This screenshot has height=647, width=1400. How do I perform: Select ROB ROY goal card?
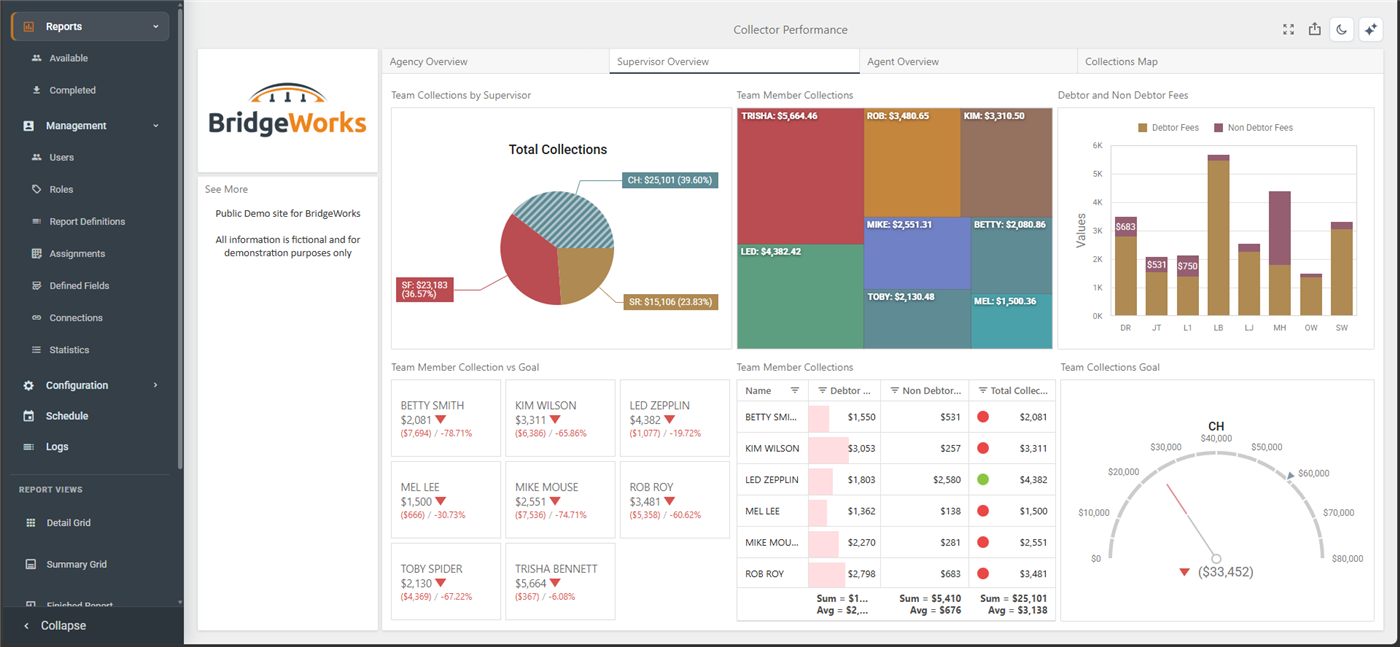coord(675,500)
